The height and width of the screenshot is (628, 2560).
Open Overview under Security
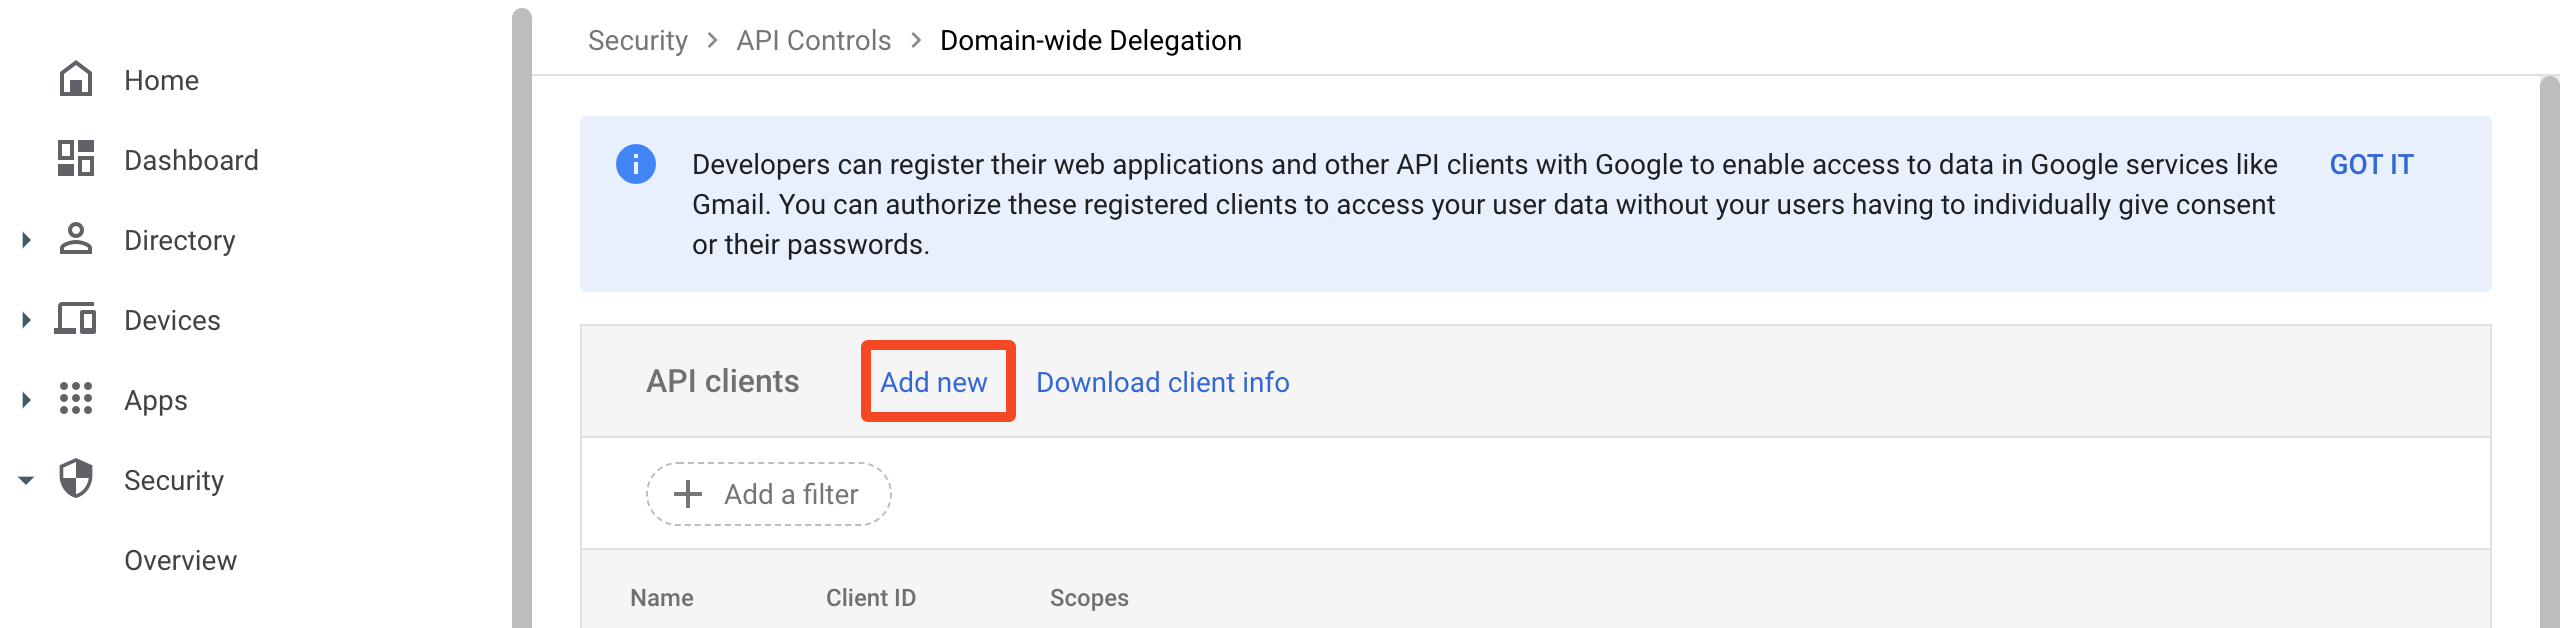(x=180, y=559)
